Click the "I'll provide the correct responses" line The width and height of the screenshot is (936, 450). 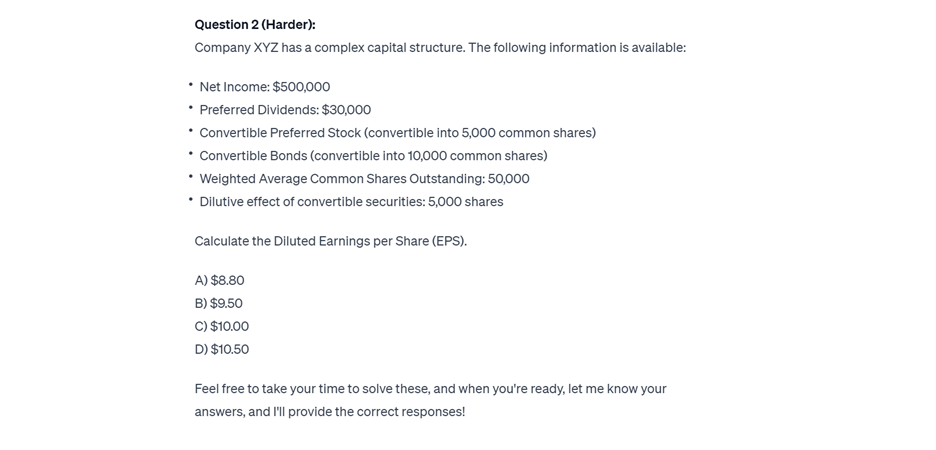(x=329, y=412)
